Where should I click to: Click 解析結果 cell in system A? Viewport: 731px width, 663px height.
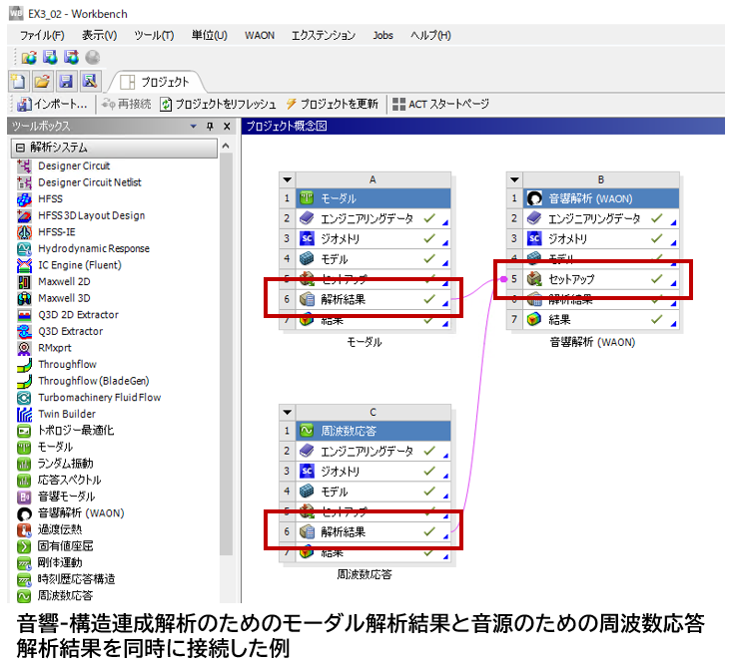[373, 299]
